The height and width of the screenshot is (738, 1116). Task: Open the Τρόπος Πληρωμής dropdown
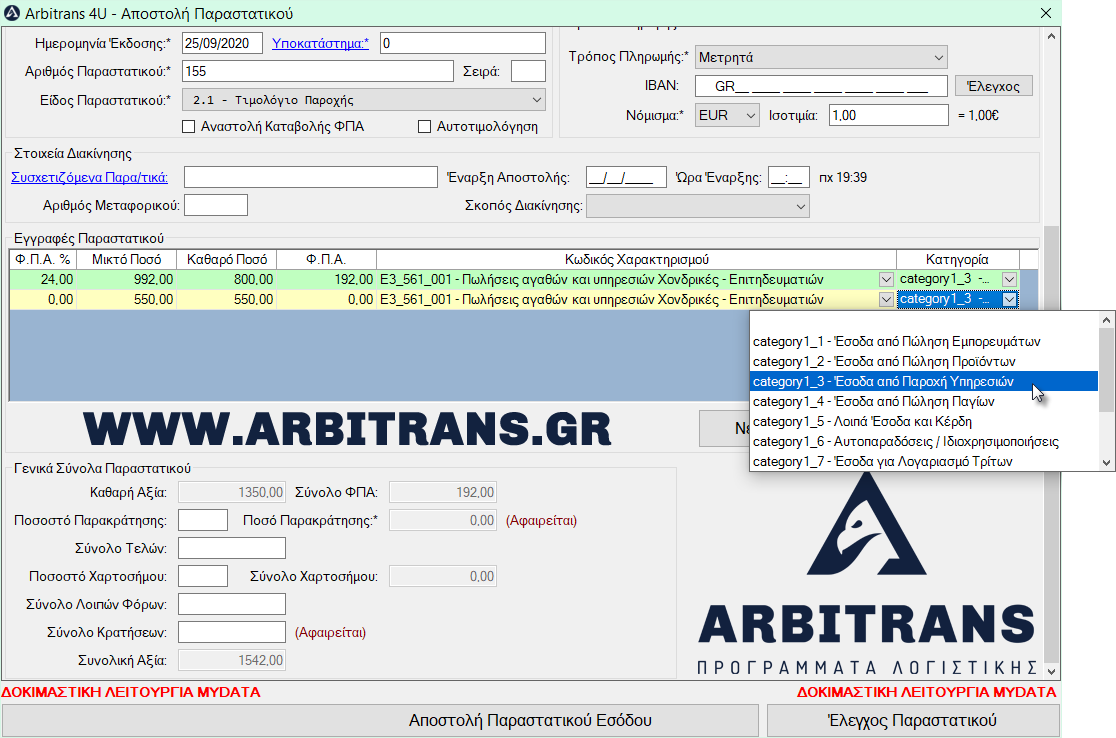click(821, 57)
